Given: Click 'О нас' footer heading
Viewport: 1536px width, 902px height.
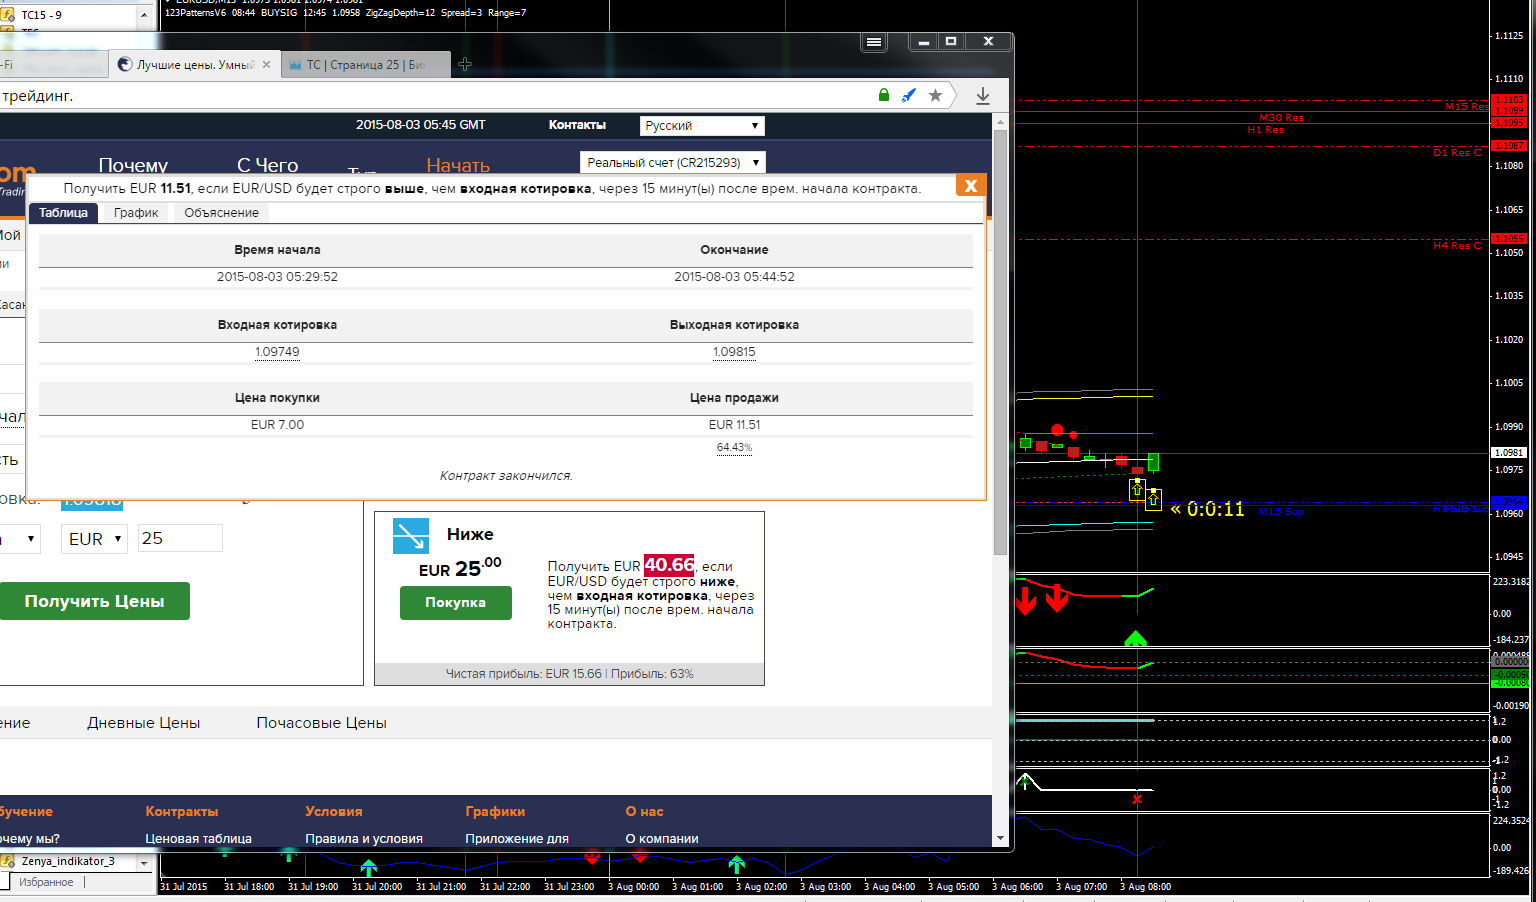Looking at the screenshot, I should coord(644,812).
